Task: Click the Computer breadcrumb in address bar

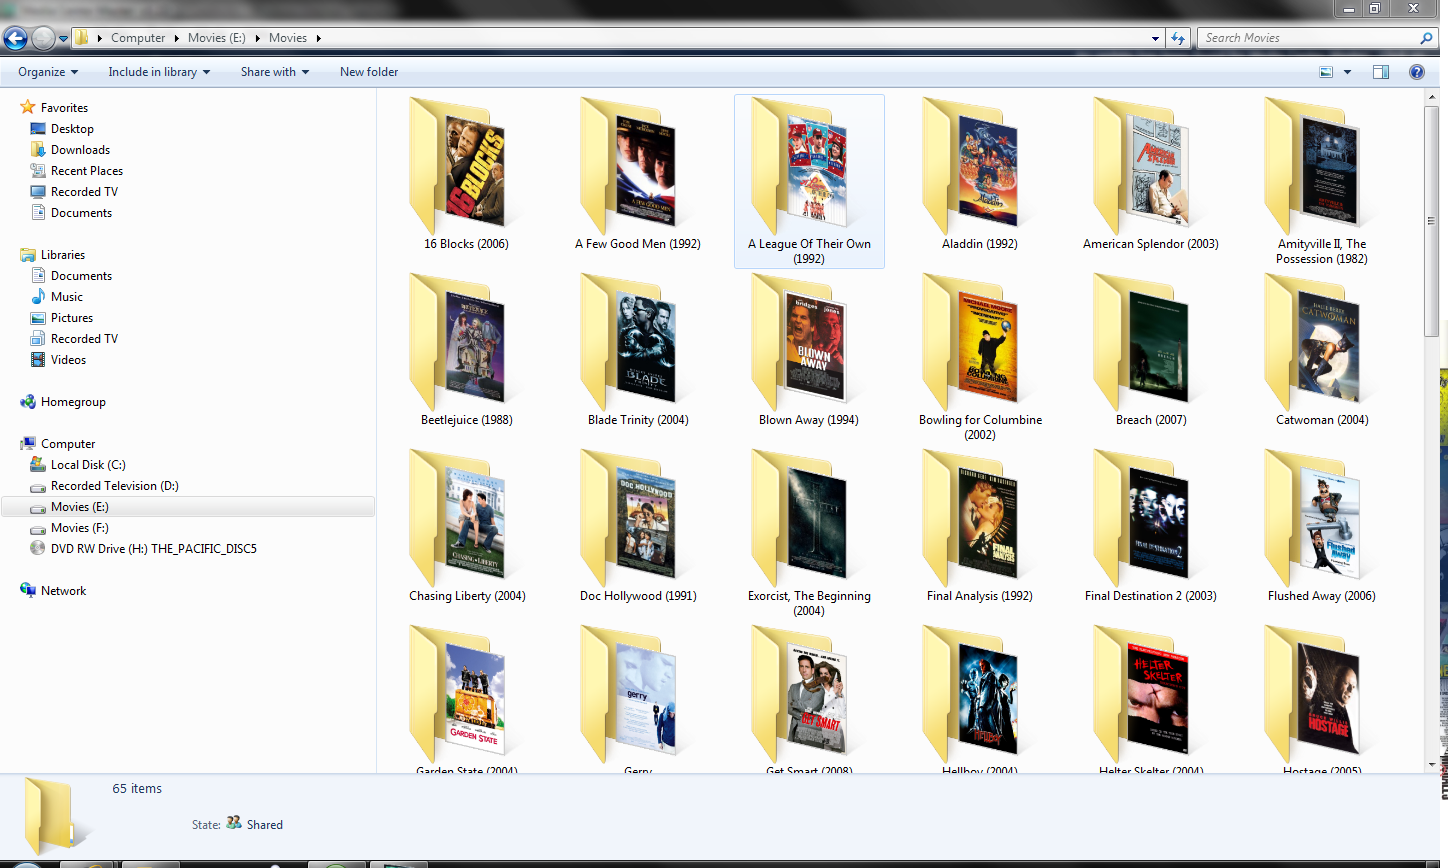Action: [138, 38]
